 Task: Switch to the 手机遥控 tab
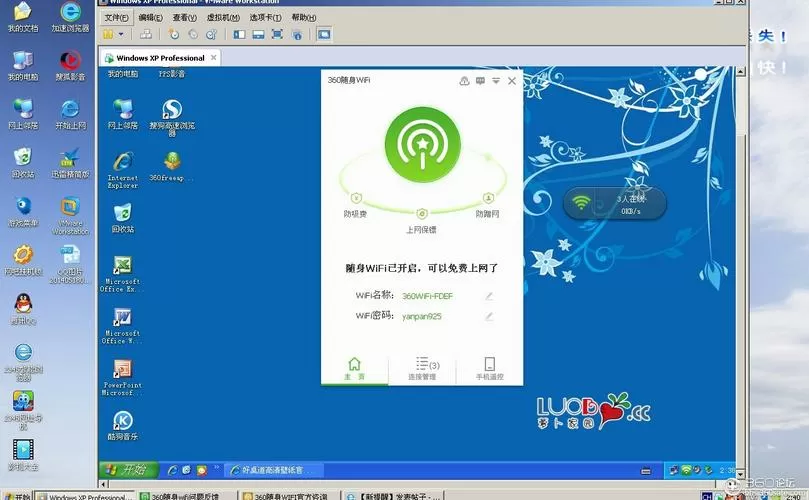(x=490, y=369)
